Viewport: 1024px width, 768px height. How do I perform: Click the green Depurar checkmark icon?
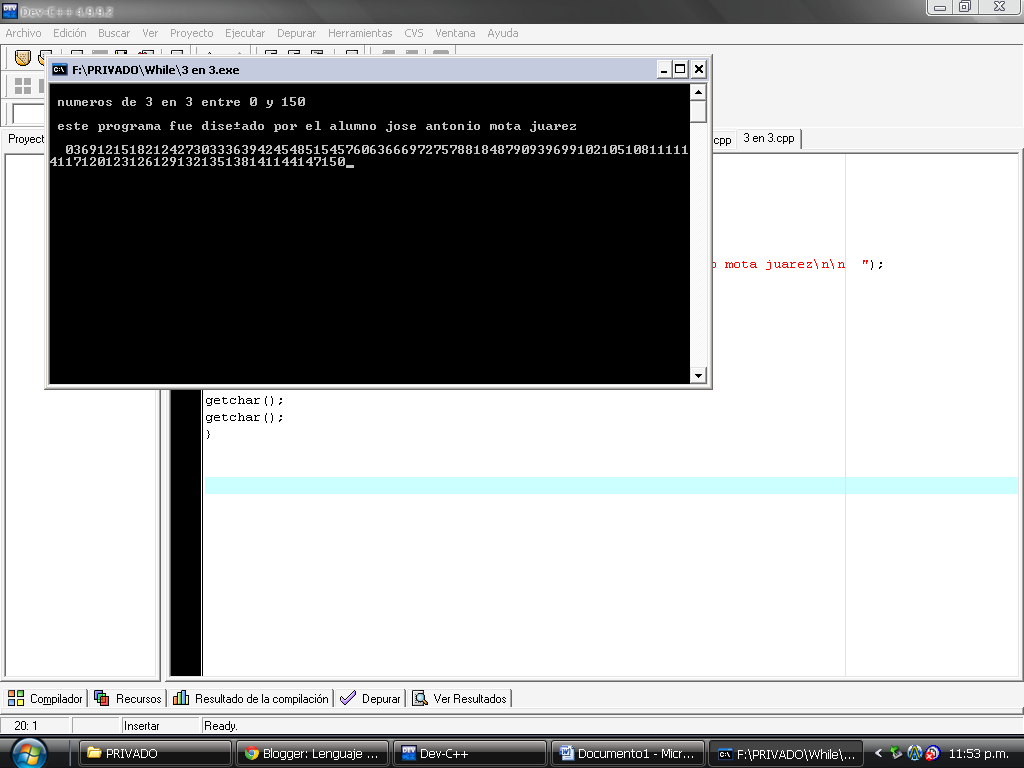coord(350,697)
